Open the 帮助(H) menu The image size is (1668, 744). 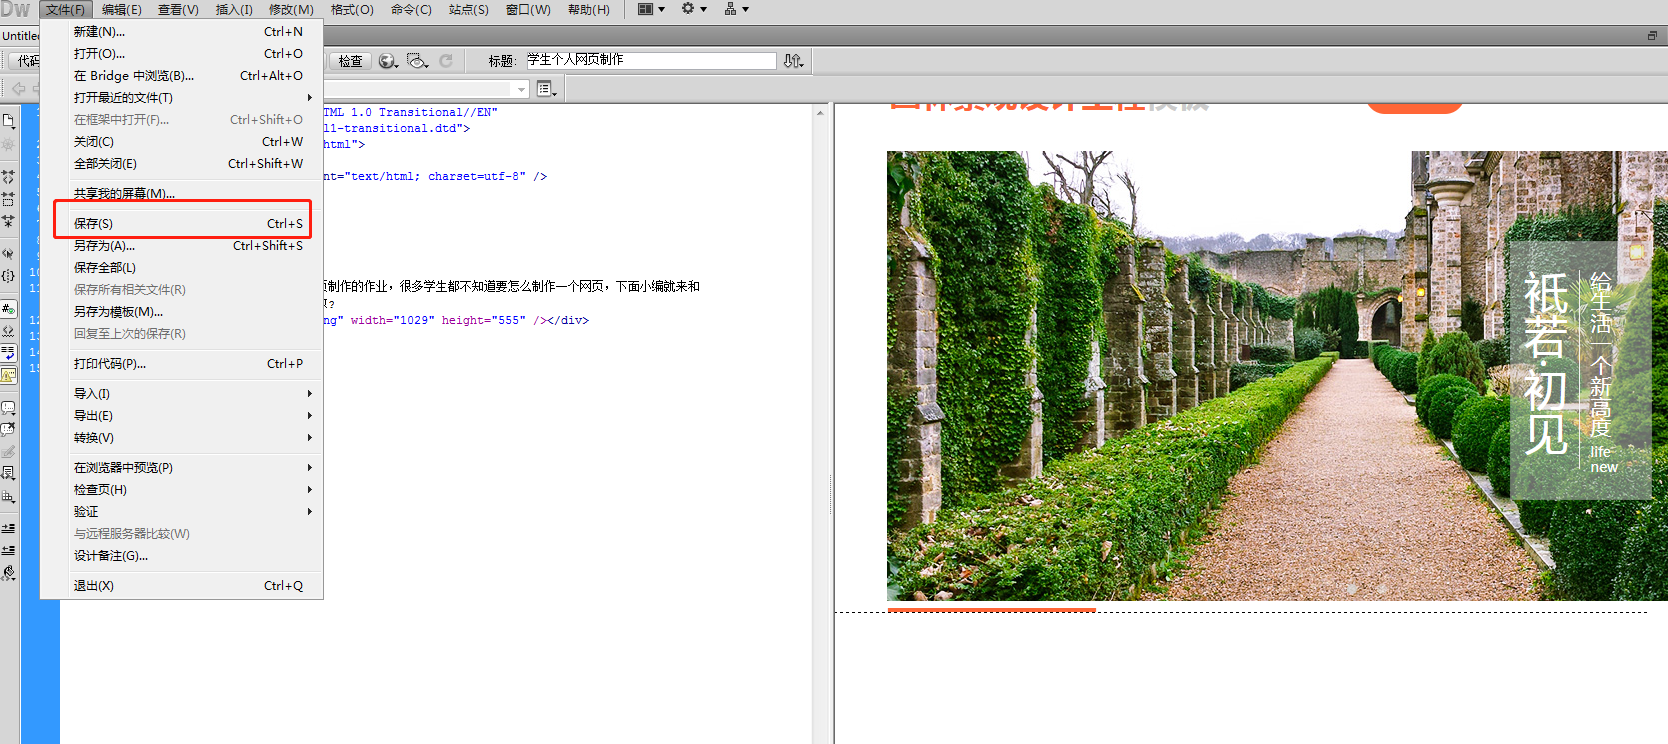[x=589, y=9]
